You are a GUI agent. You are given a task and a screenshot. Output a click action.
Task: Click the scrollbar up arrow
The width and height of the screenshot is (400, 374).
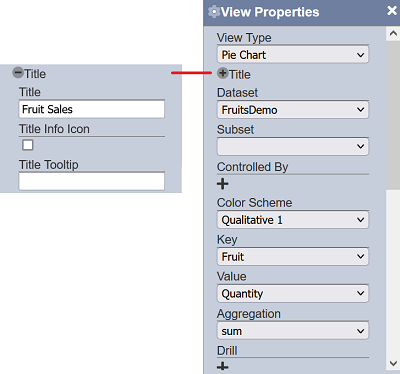(393, 33)
